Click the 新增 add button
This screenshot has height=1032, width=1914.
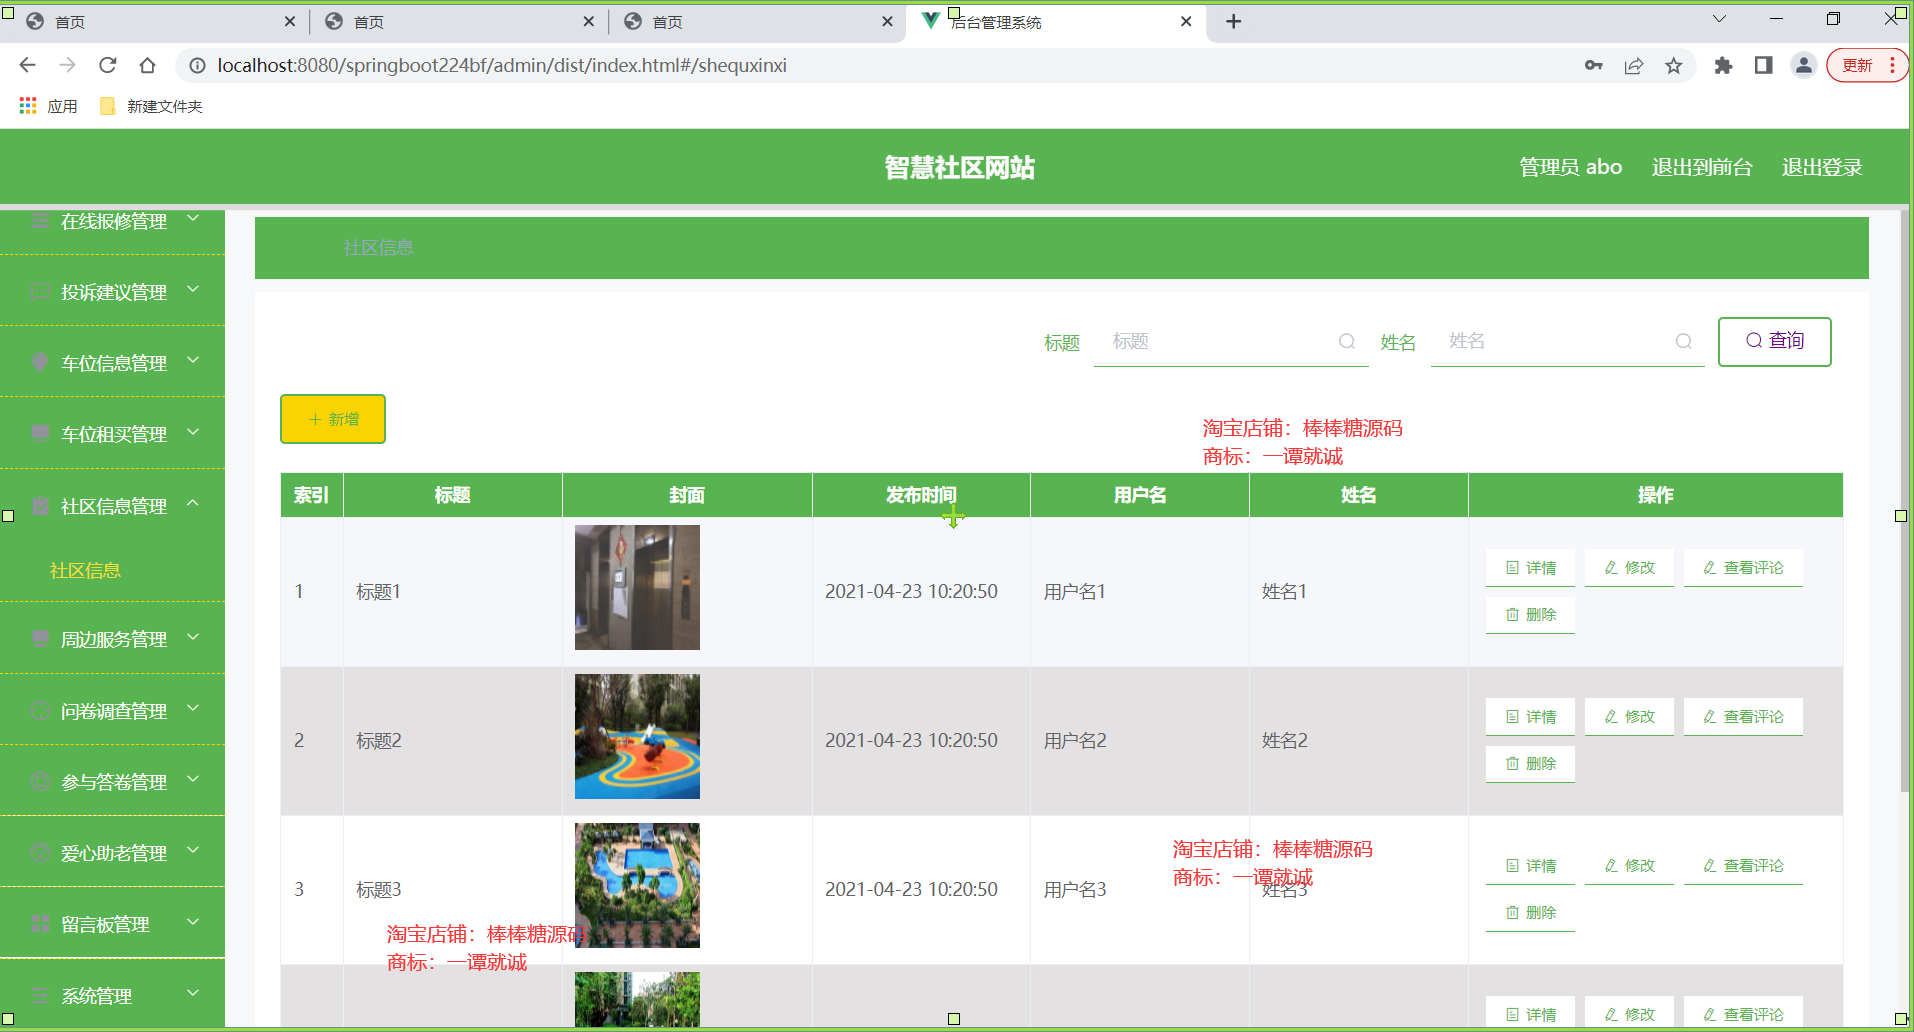pos(333,419)
